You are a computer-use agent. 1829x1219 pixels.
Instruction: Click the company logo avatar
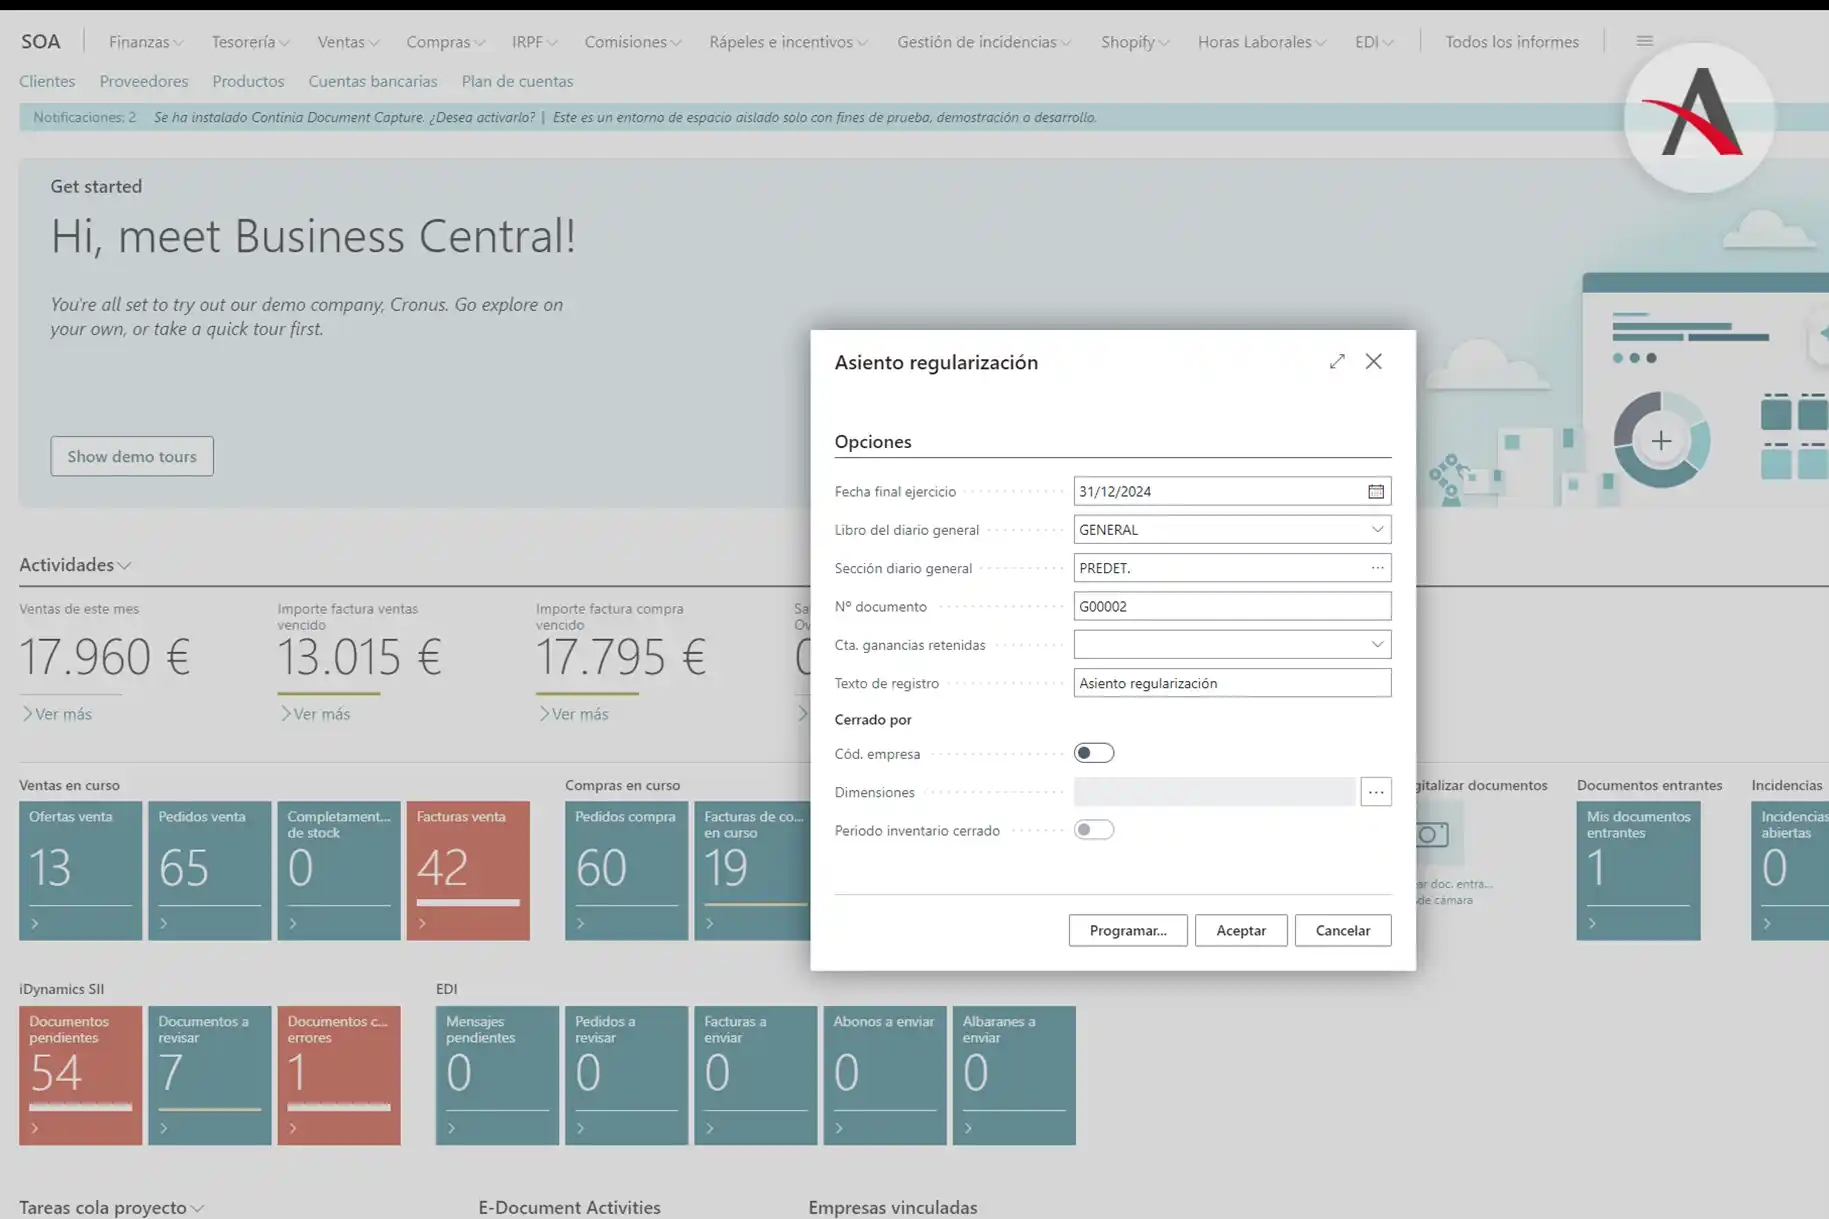(1699, 118)
